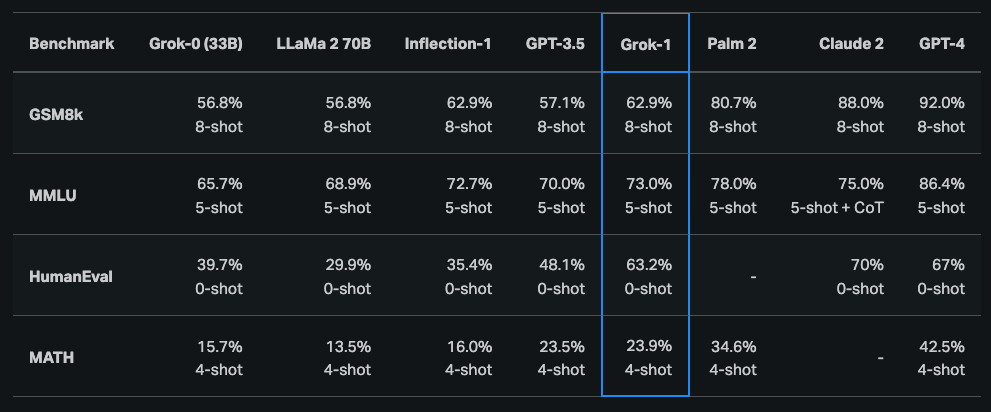Select Palm 2's 34.6% MATH score

[733, 346]
